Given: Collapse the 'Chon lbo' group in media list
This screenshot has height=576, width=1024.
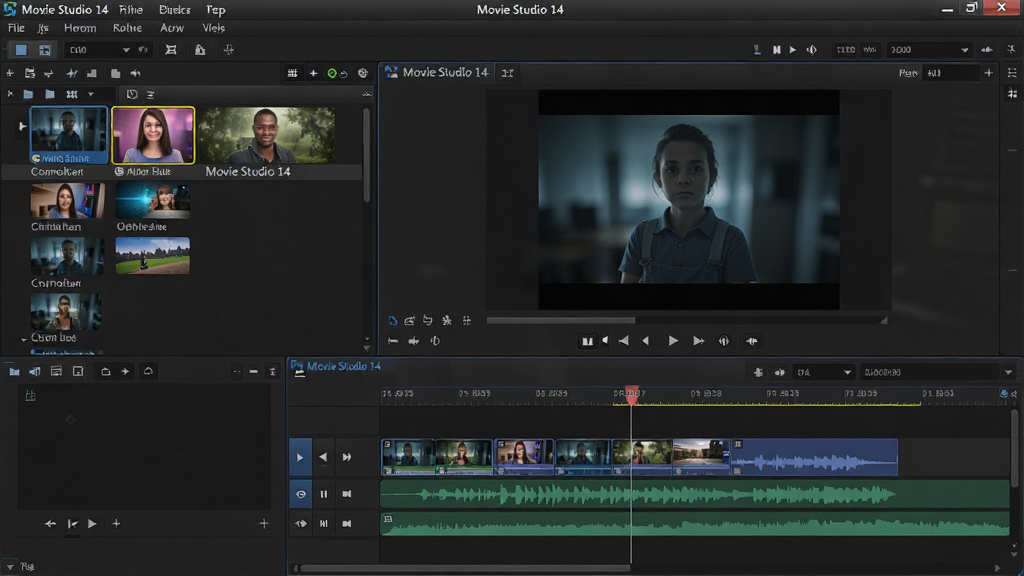Looking at the screenshot, I should (x=24, y=339).
